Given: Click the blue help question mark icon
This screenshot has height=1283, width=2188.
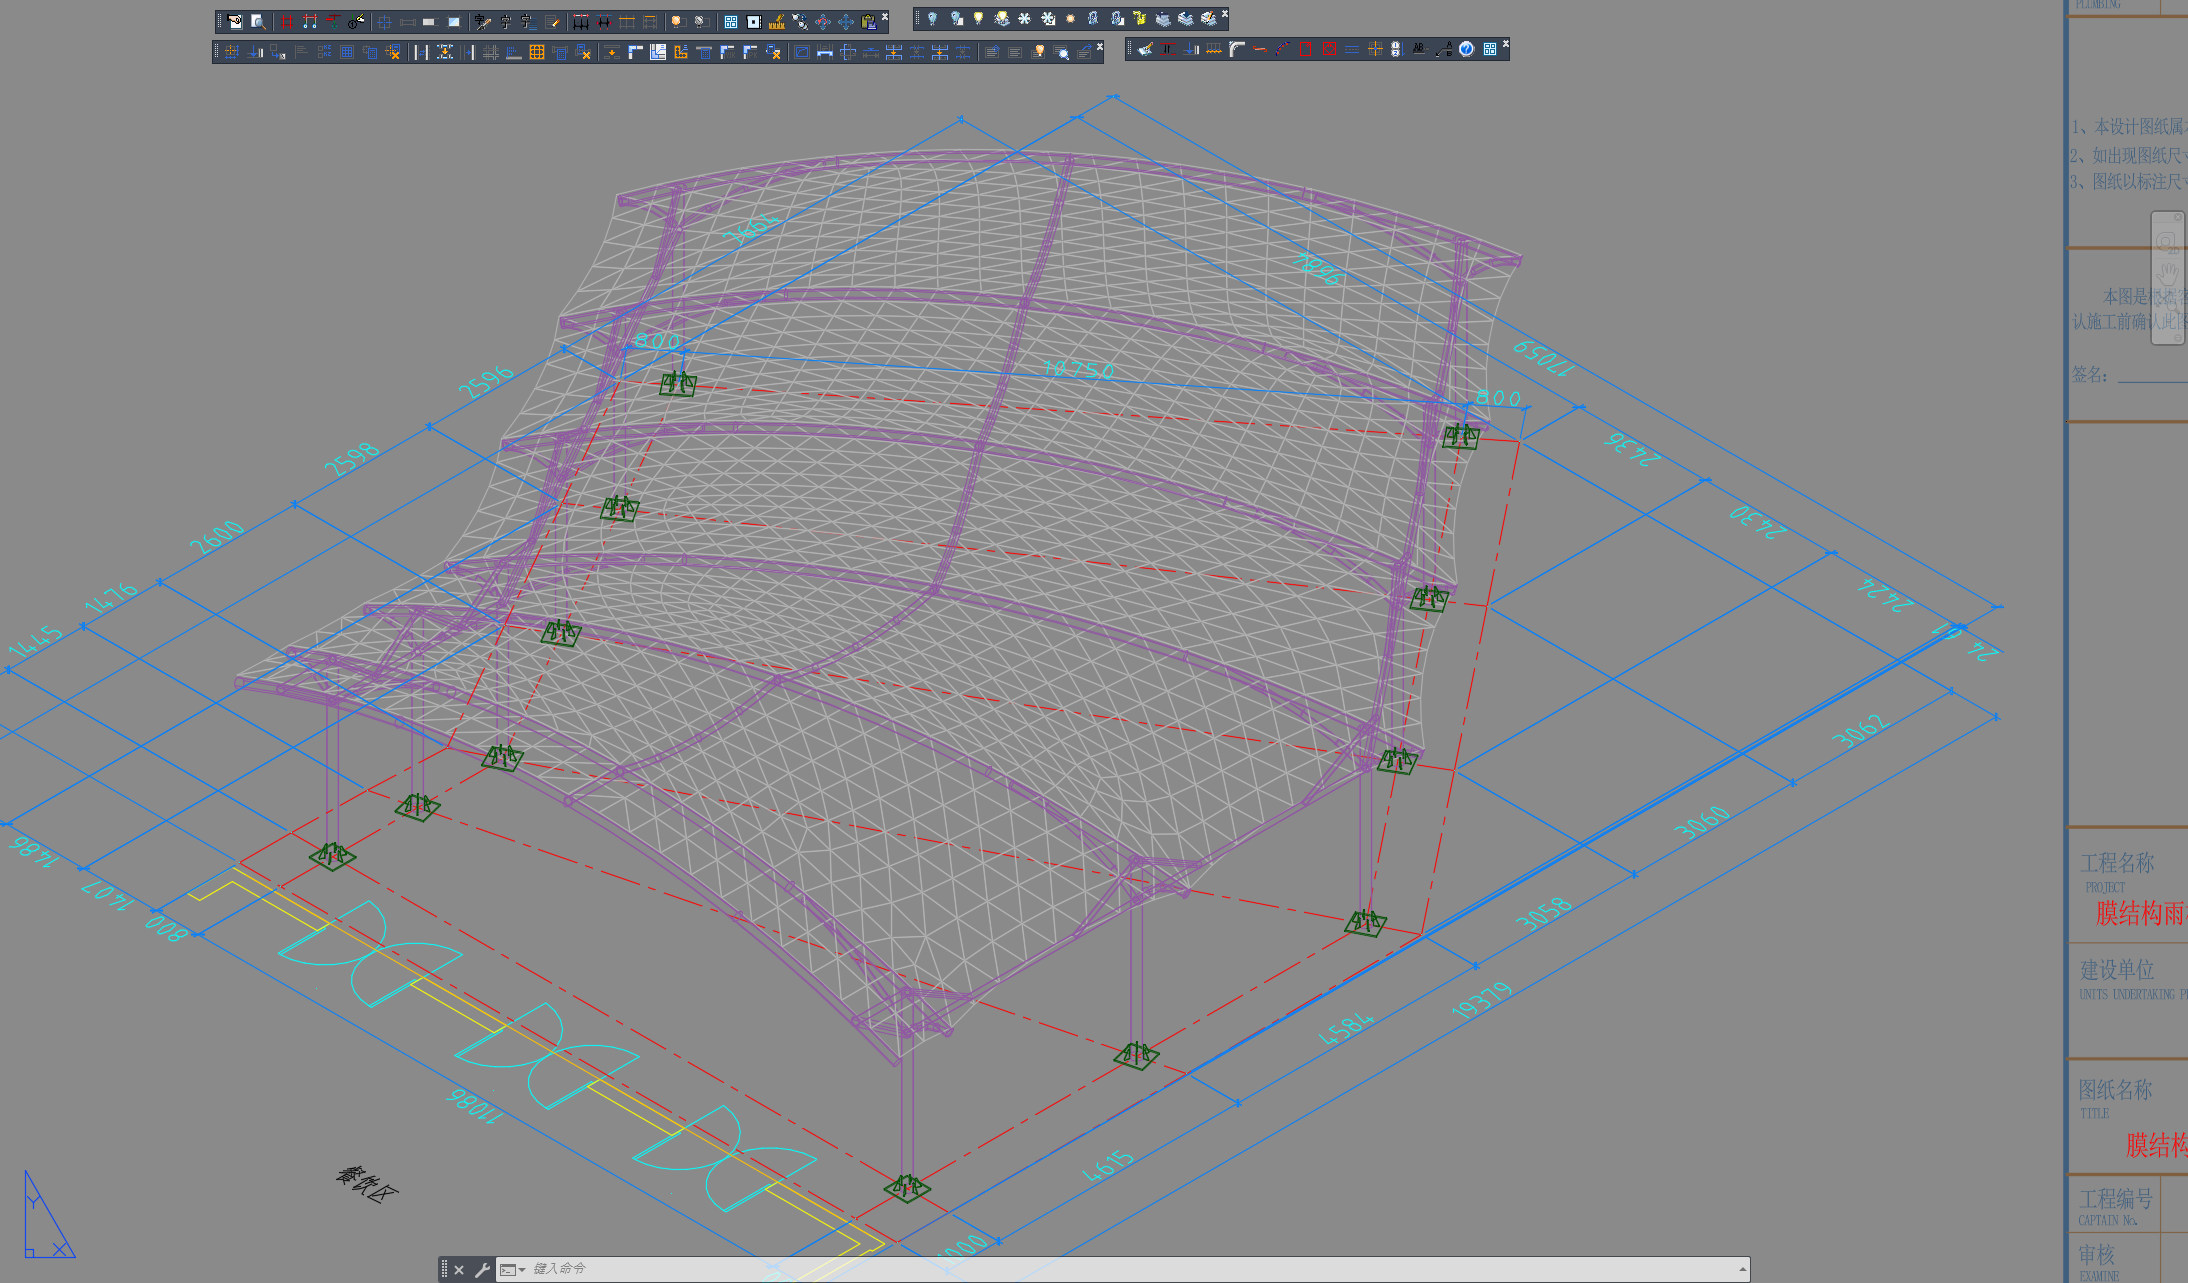Looking at the screenshot, I should click(1466, 49).
